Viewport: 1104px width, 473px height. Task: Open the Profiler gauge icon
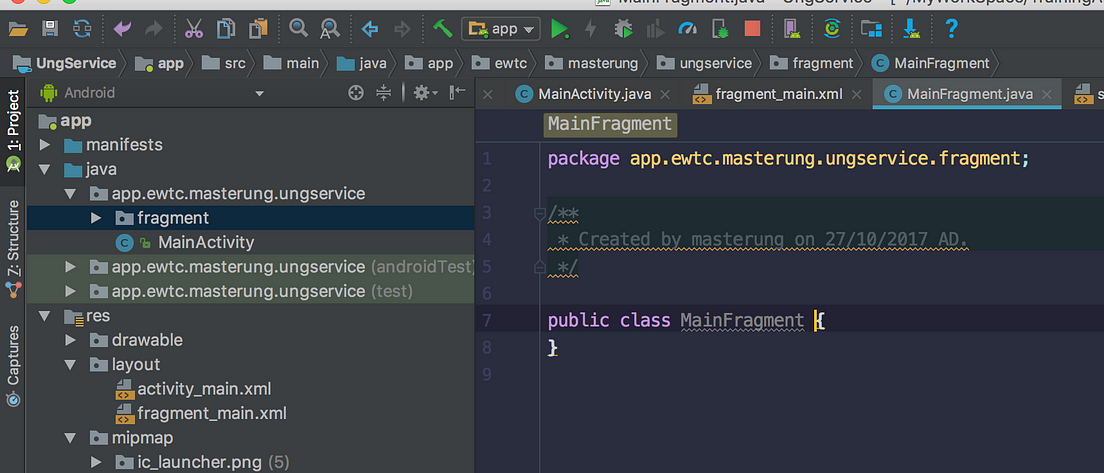point(687,29)
